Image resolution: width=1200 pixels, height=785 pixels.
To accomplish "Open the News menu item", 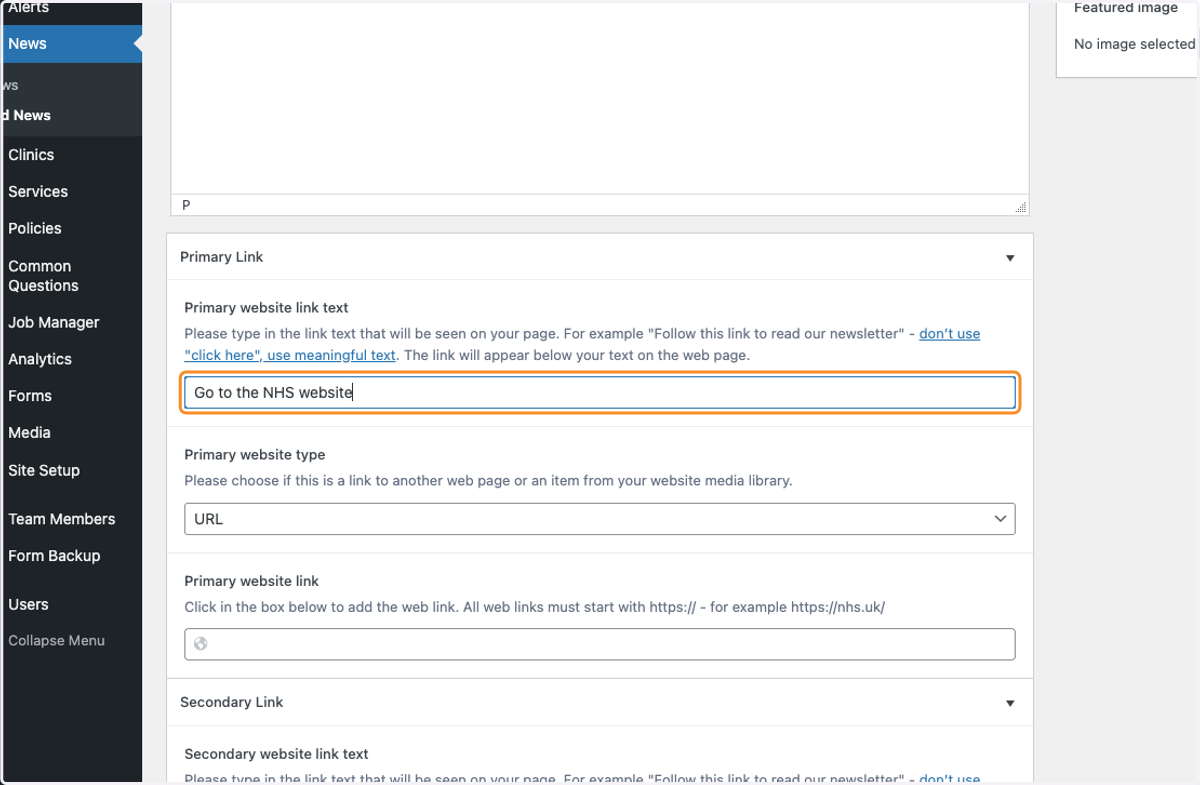I will [27, 43].
